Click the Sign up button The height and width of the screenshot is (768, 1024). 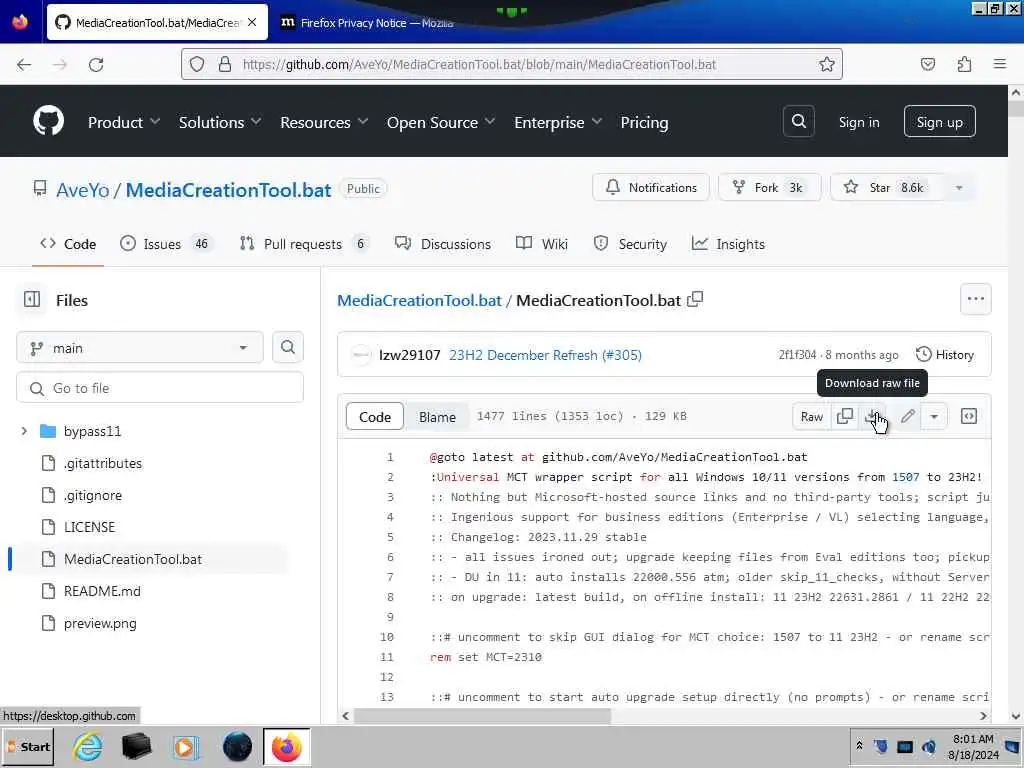click(x=939, y=121)
